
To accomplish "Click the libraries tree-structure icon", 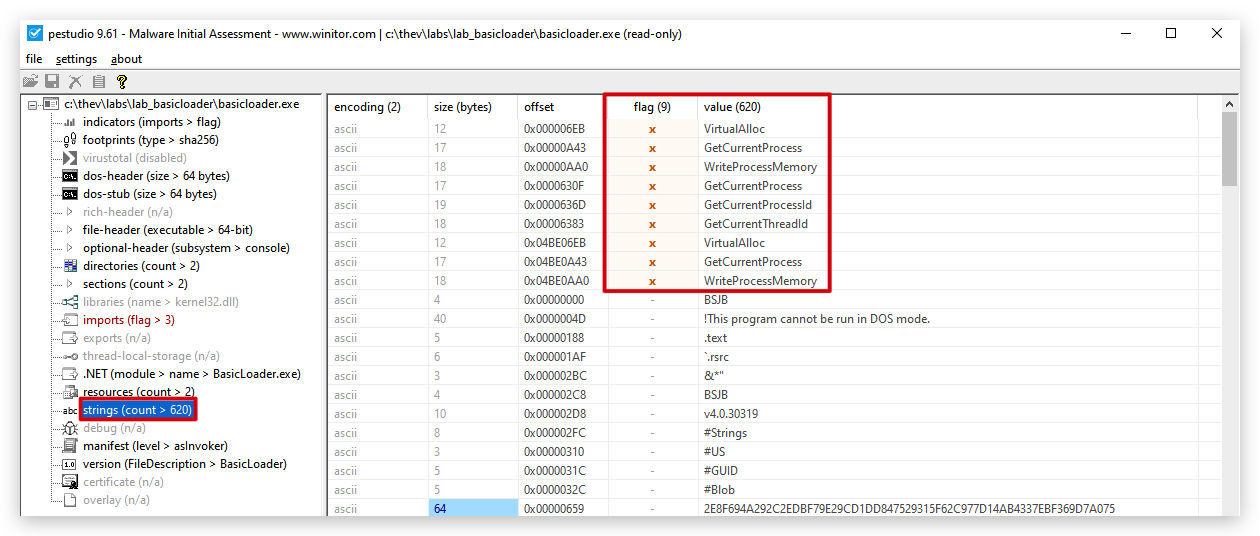I will (70, 302).
